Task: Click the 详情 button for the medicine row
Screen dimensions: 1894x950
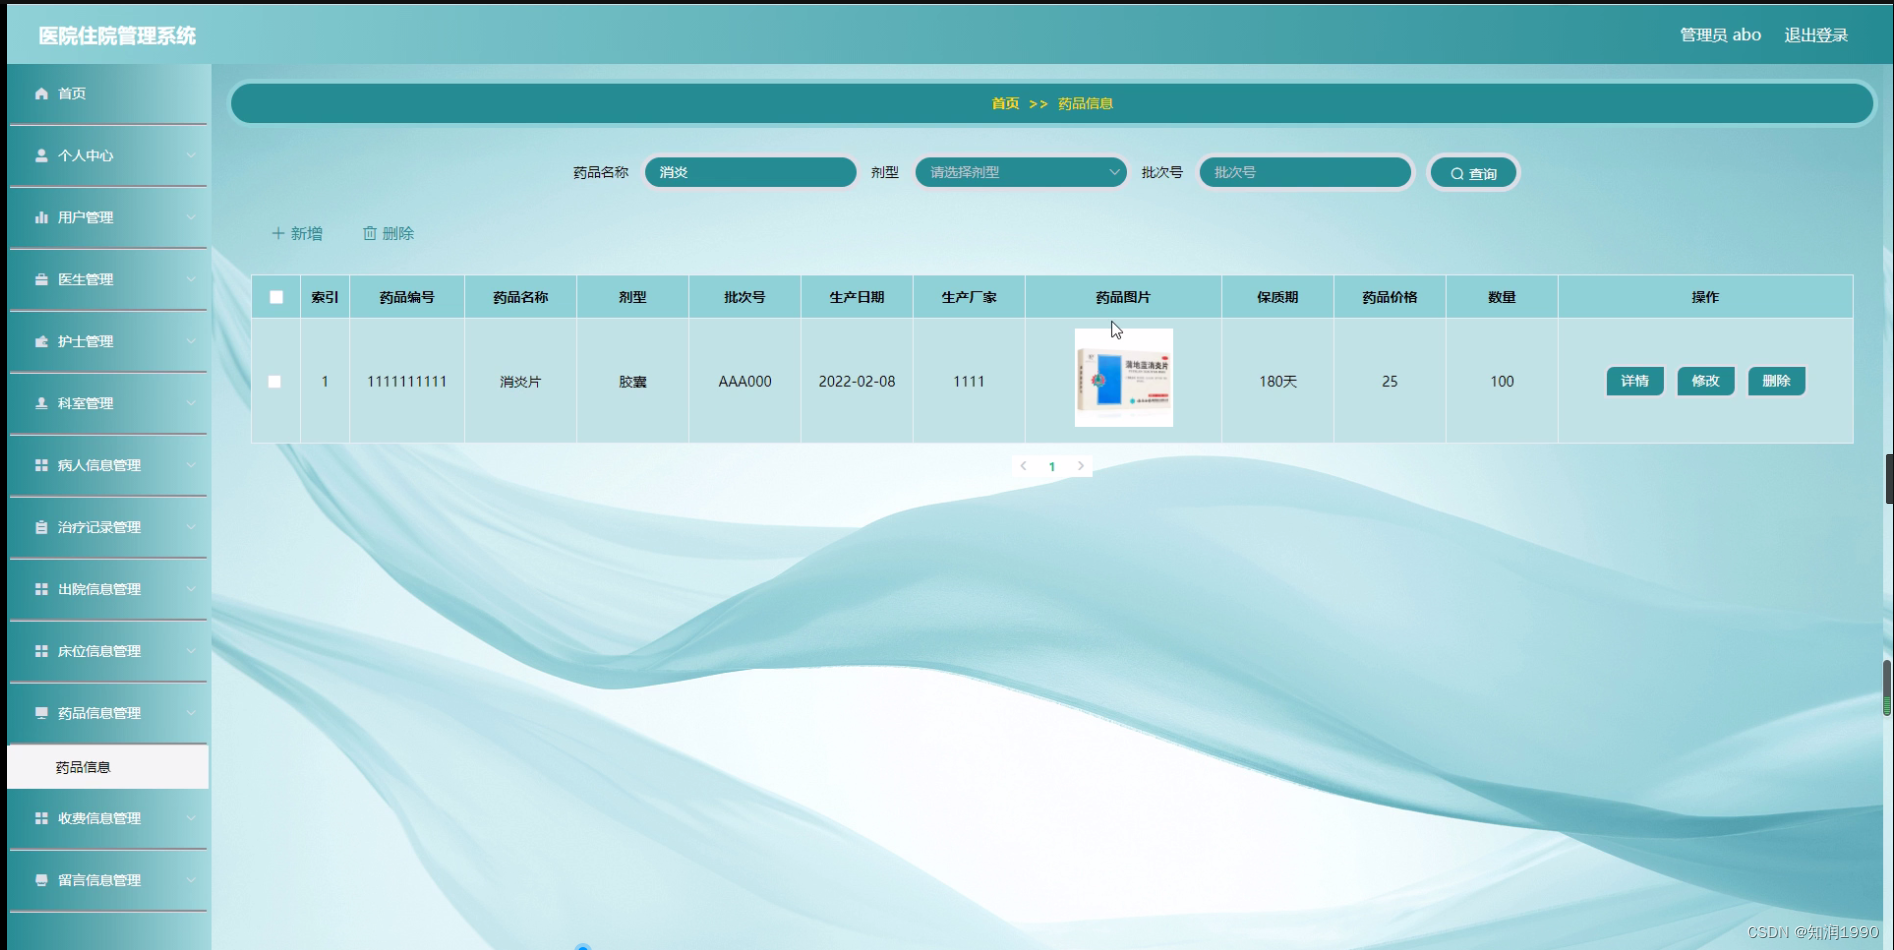Action: 1634,381
